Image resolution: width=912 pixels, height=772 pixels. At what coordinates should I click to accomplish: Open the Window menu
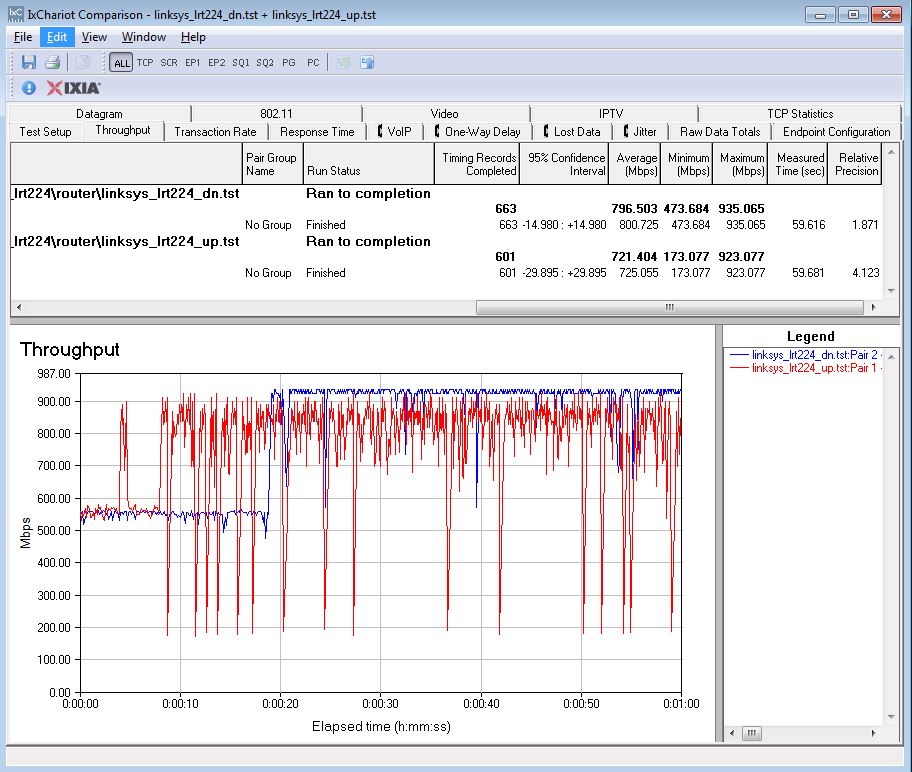(144, 37)
